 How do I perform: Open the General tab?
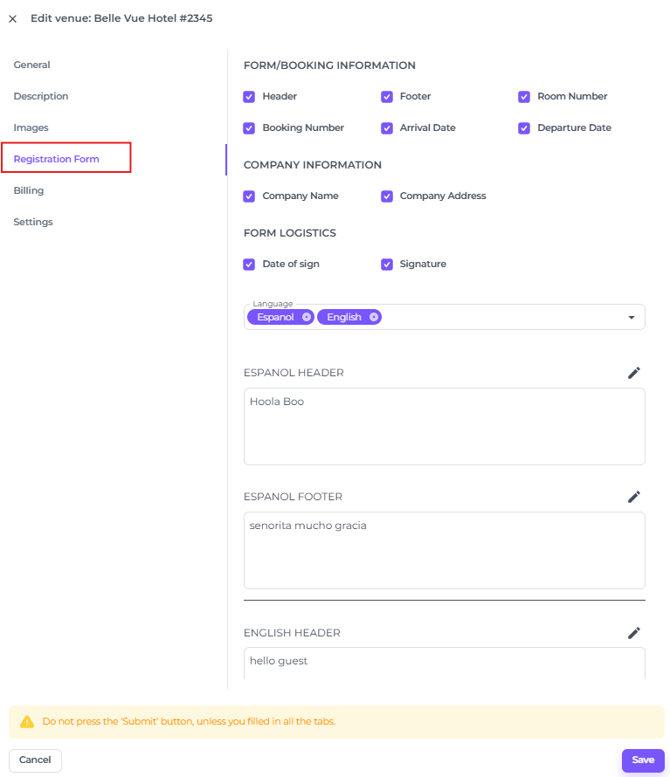(x=32, y=65)
